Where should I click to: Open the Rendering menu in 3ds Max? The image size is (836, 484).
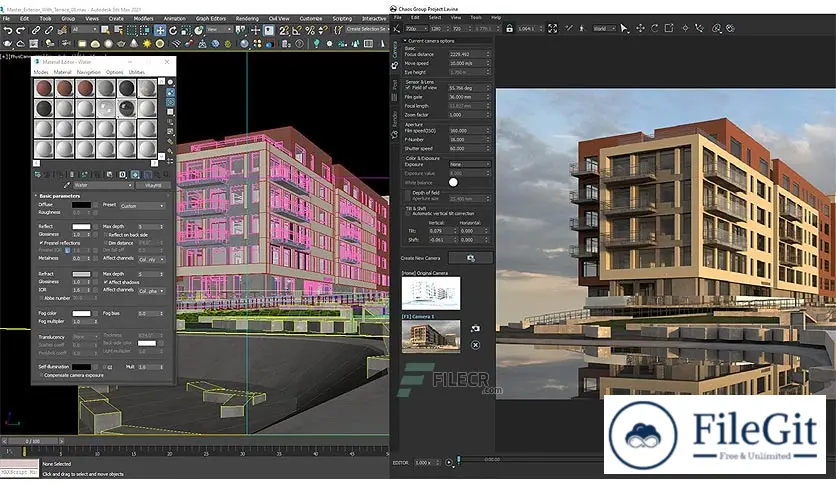click(247, 19)
